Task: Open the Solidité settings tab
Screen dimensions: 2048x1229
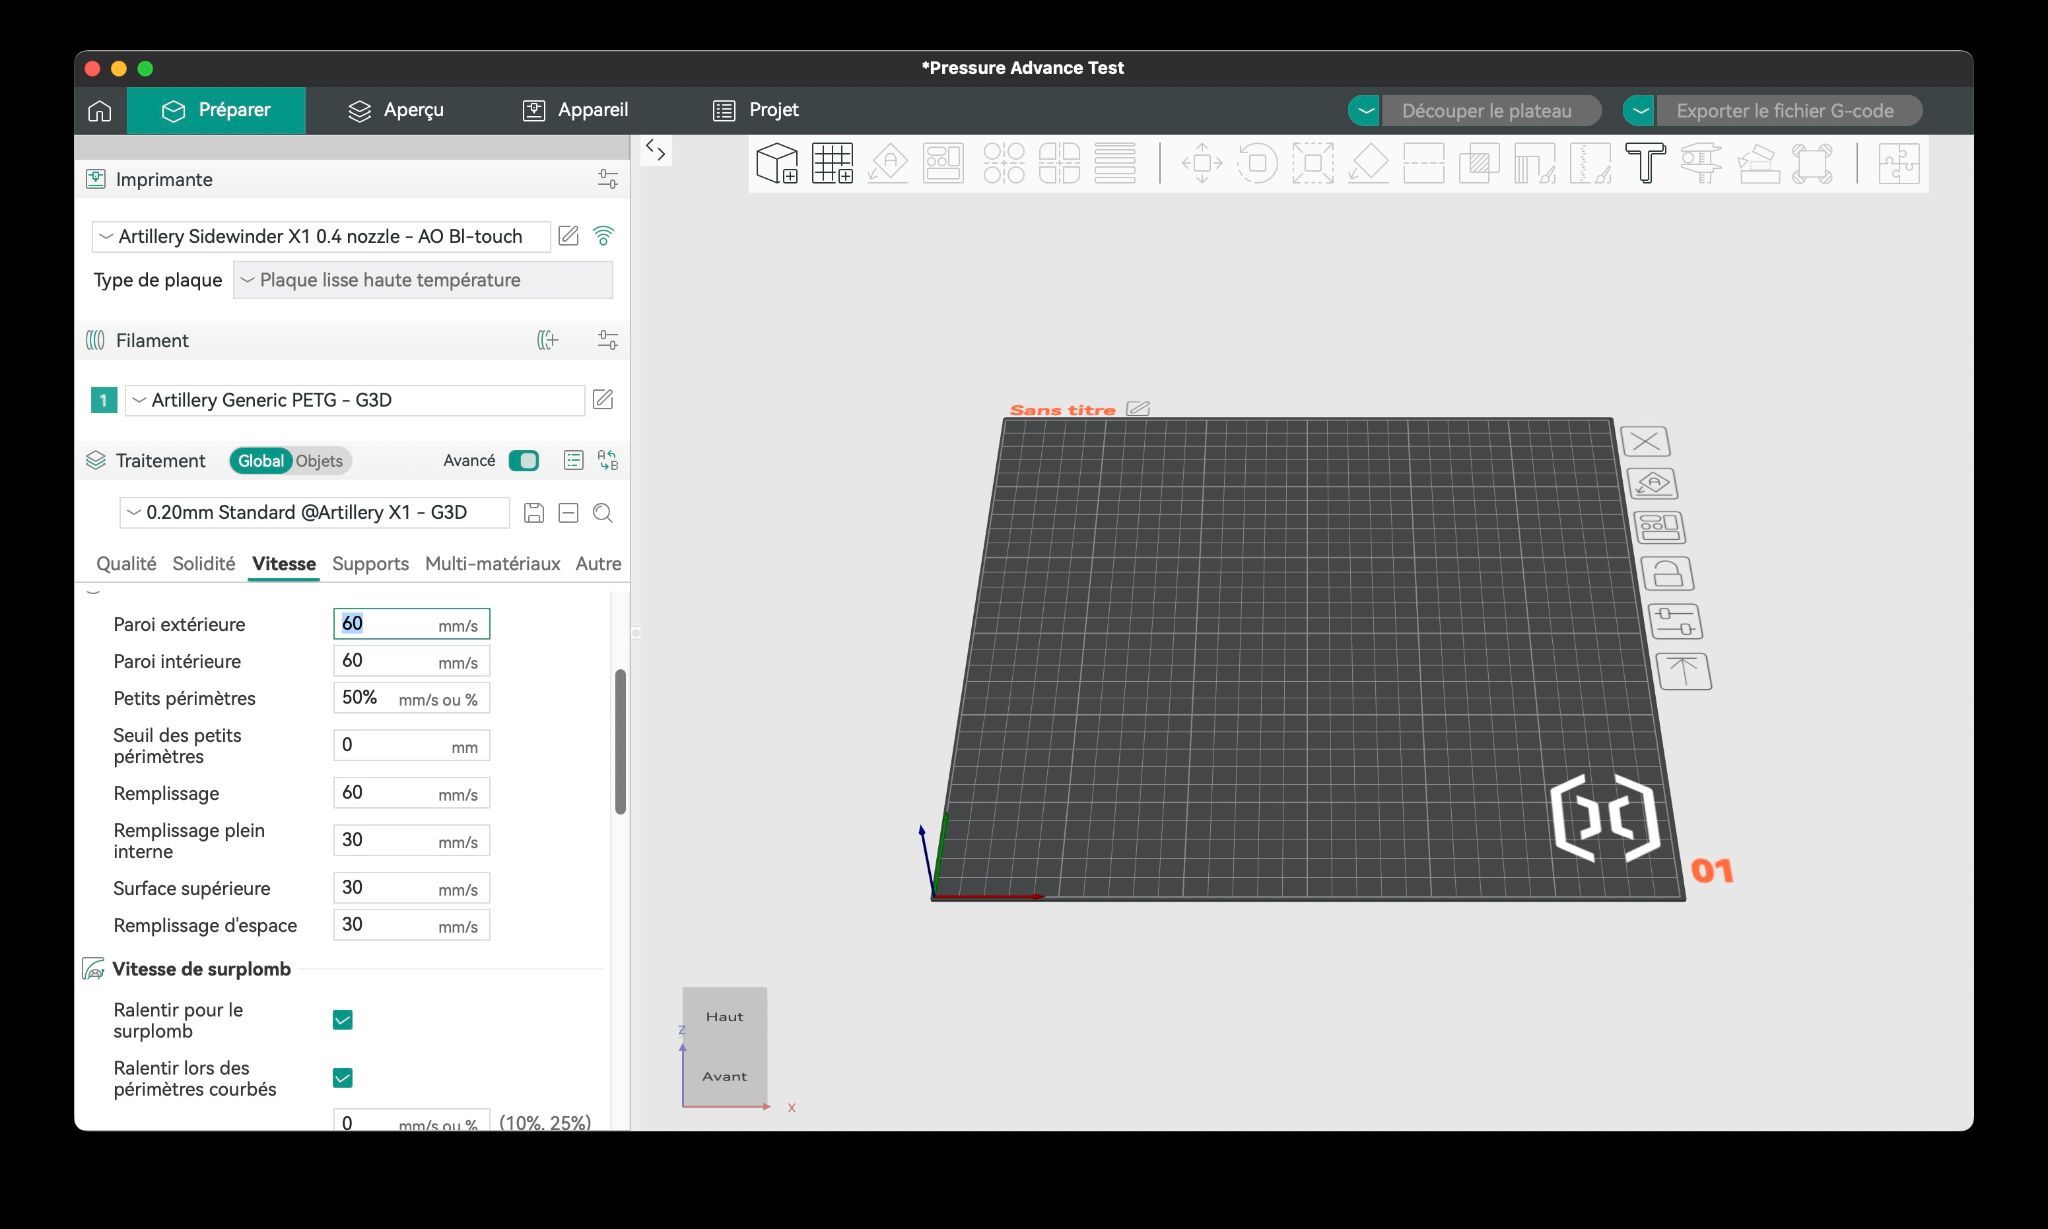Action: (204, 564)
